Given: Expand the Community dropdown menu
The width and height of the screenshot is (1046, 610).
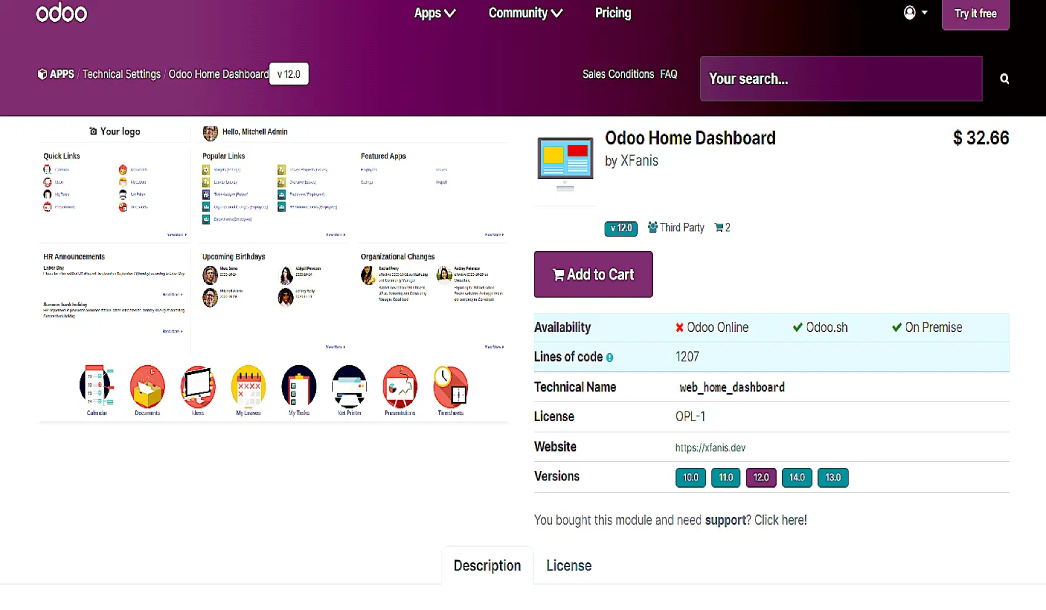Looking at the screenshot, I should tap(525, 14).
